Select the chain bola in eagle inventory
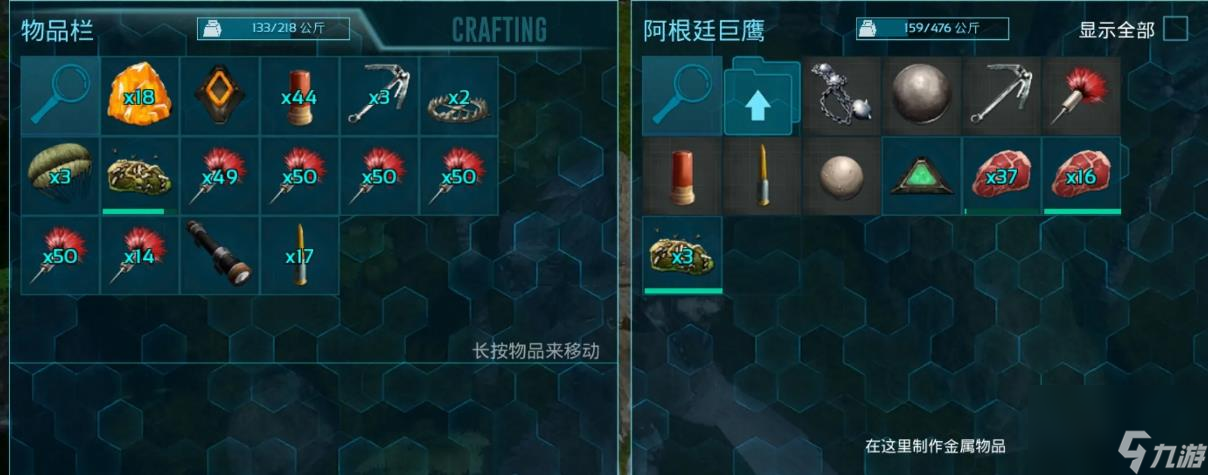This screenshot has width=1208, height=475. point(842,95)
